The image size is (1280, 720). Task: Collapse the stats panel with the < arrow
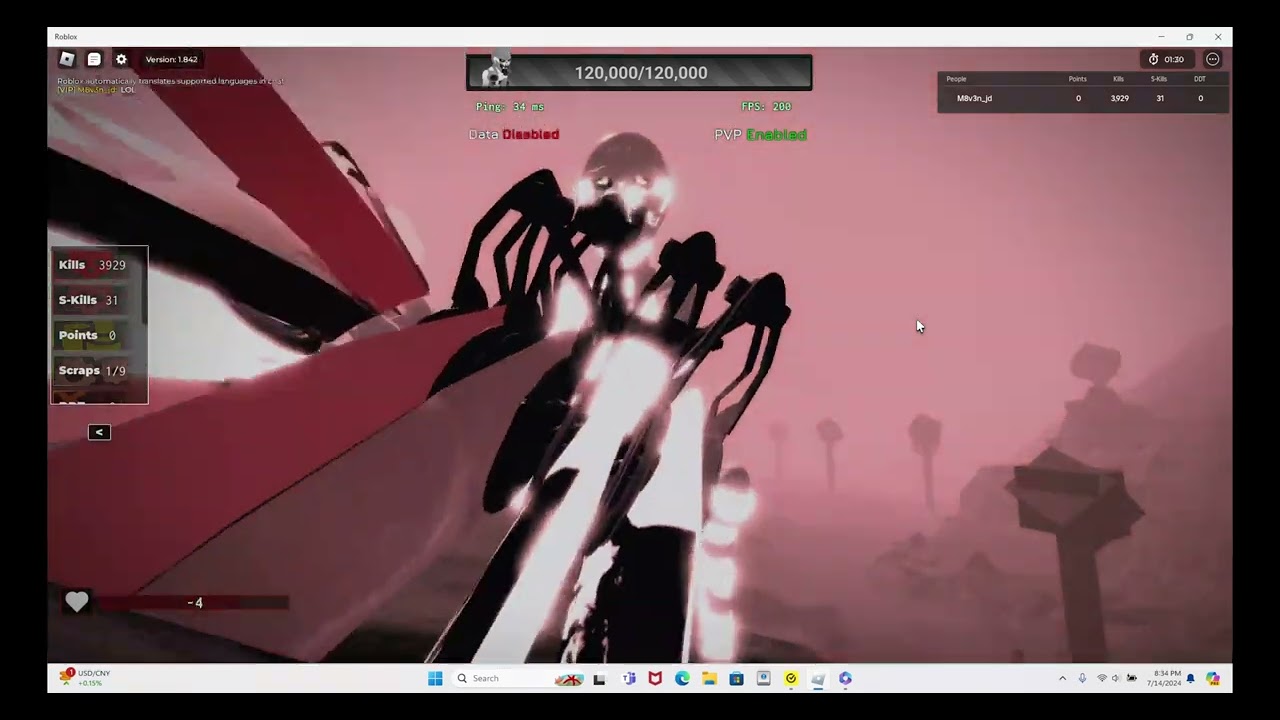99,432
